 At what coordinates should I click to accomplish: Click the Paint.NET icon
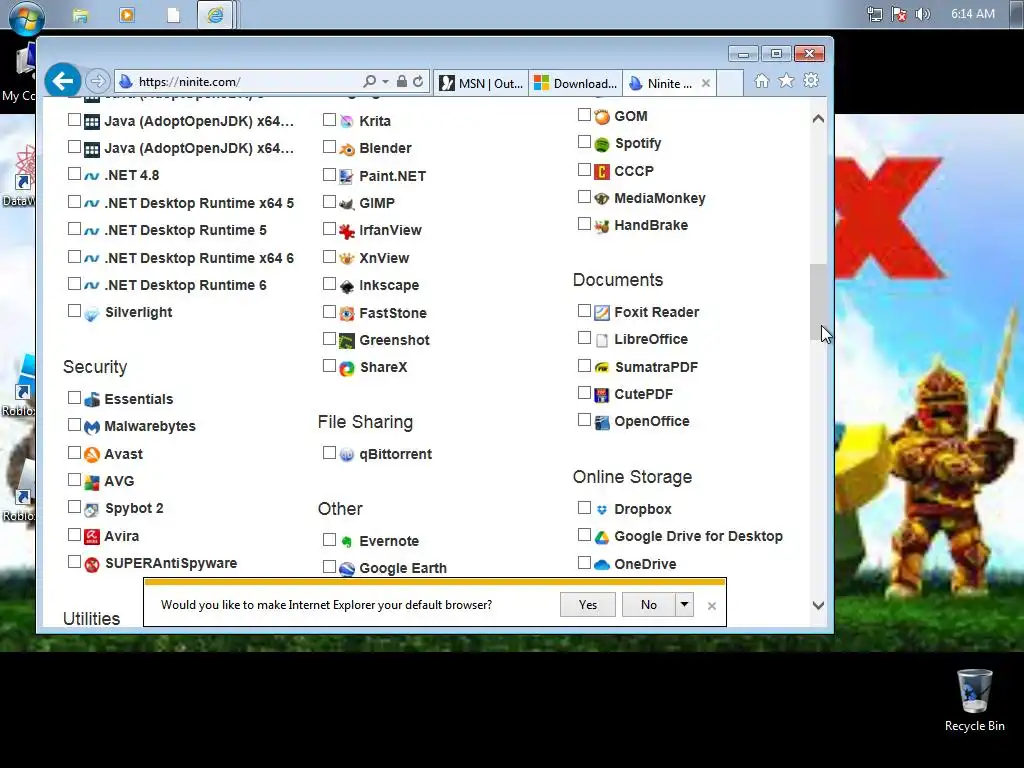click(x=347, y=176)
